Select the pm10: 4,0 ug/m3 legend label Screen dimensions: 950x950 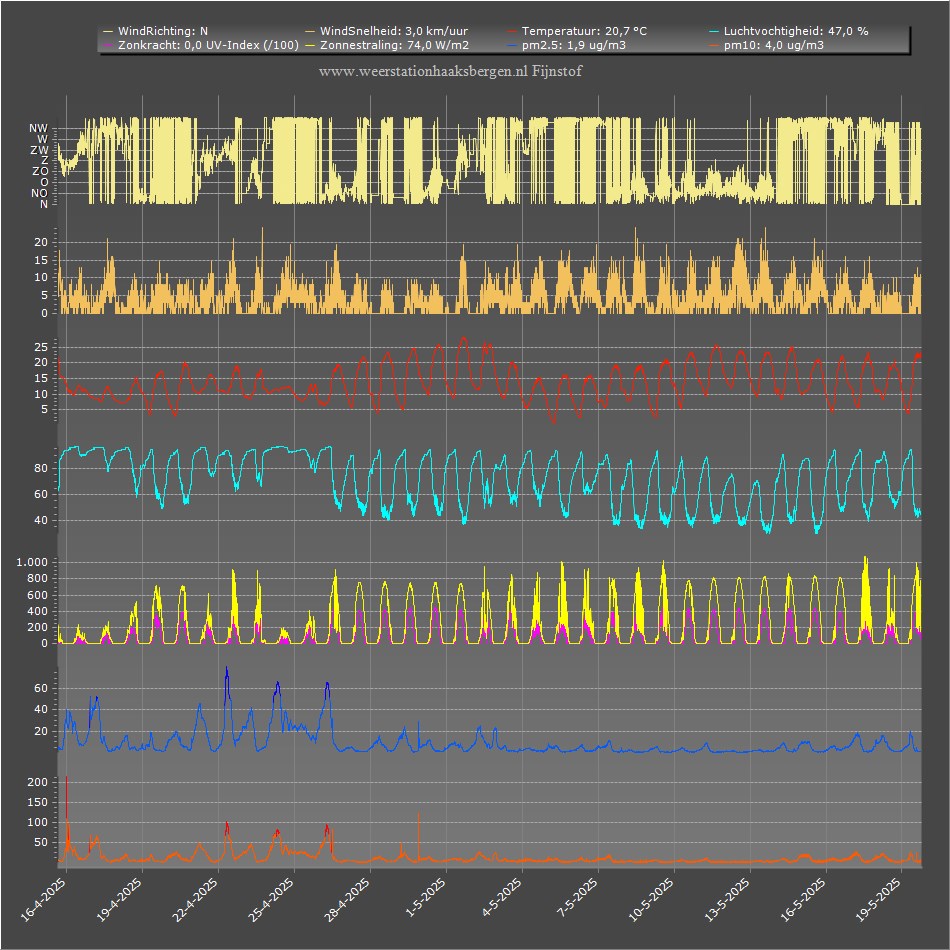(774, 45)
